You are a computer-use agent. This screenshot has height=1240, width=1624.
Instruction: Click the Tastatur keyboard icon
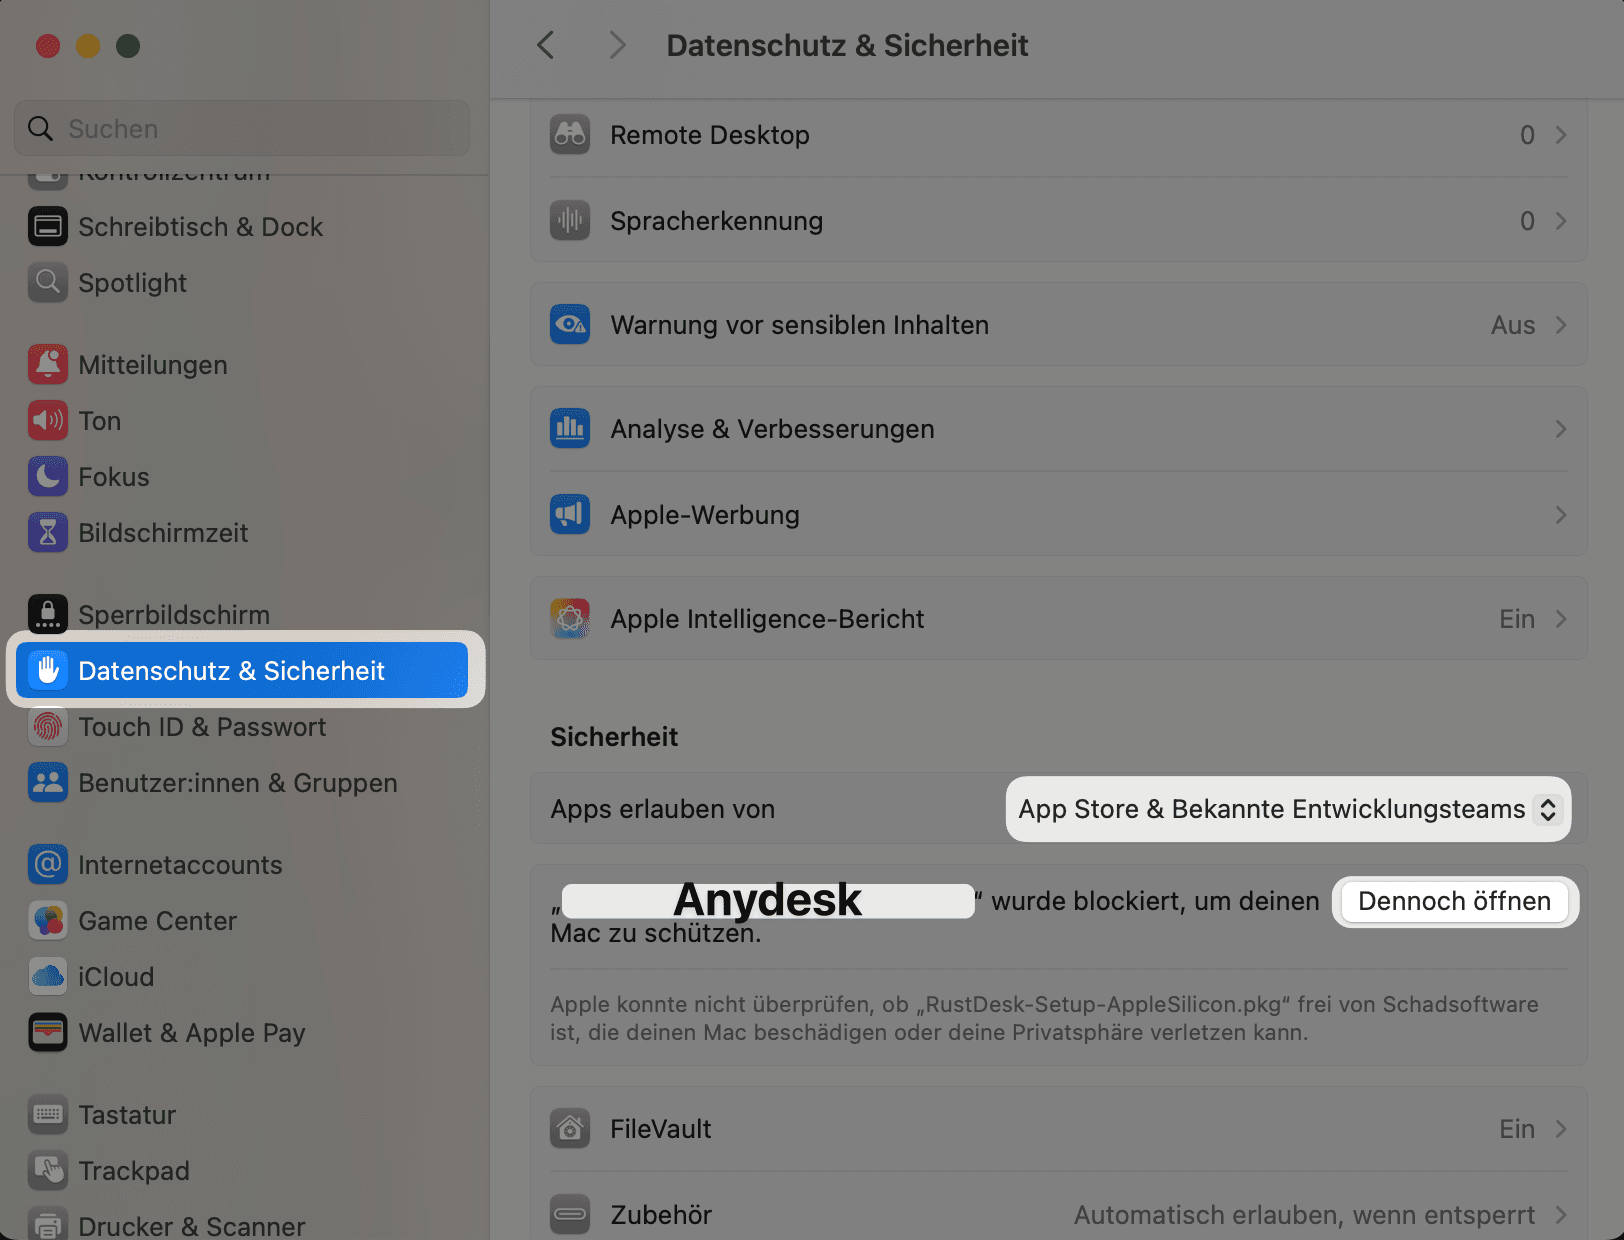click(x=48, y=1115)
